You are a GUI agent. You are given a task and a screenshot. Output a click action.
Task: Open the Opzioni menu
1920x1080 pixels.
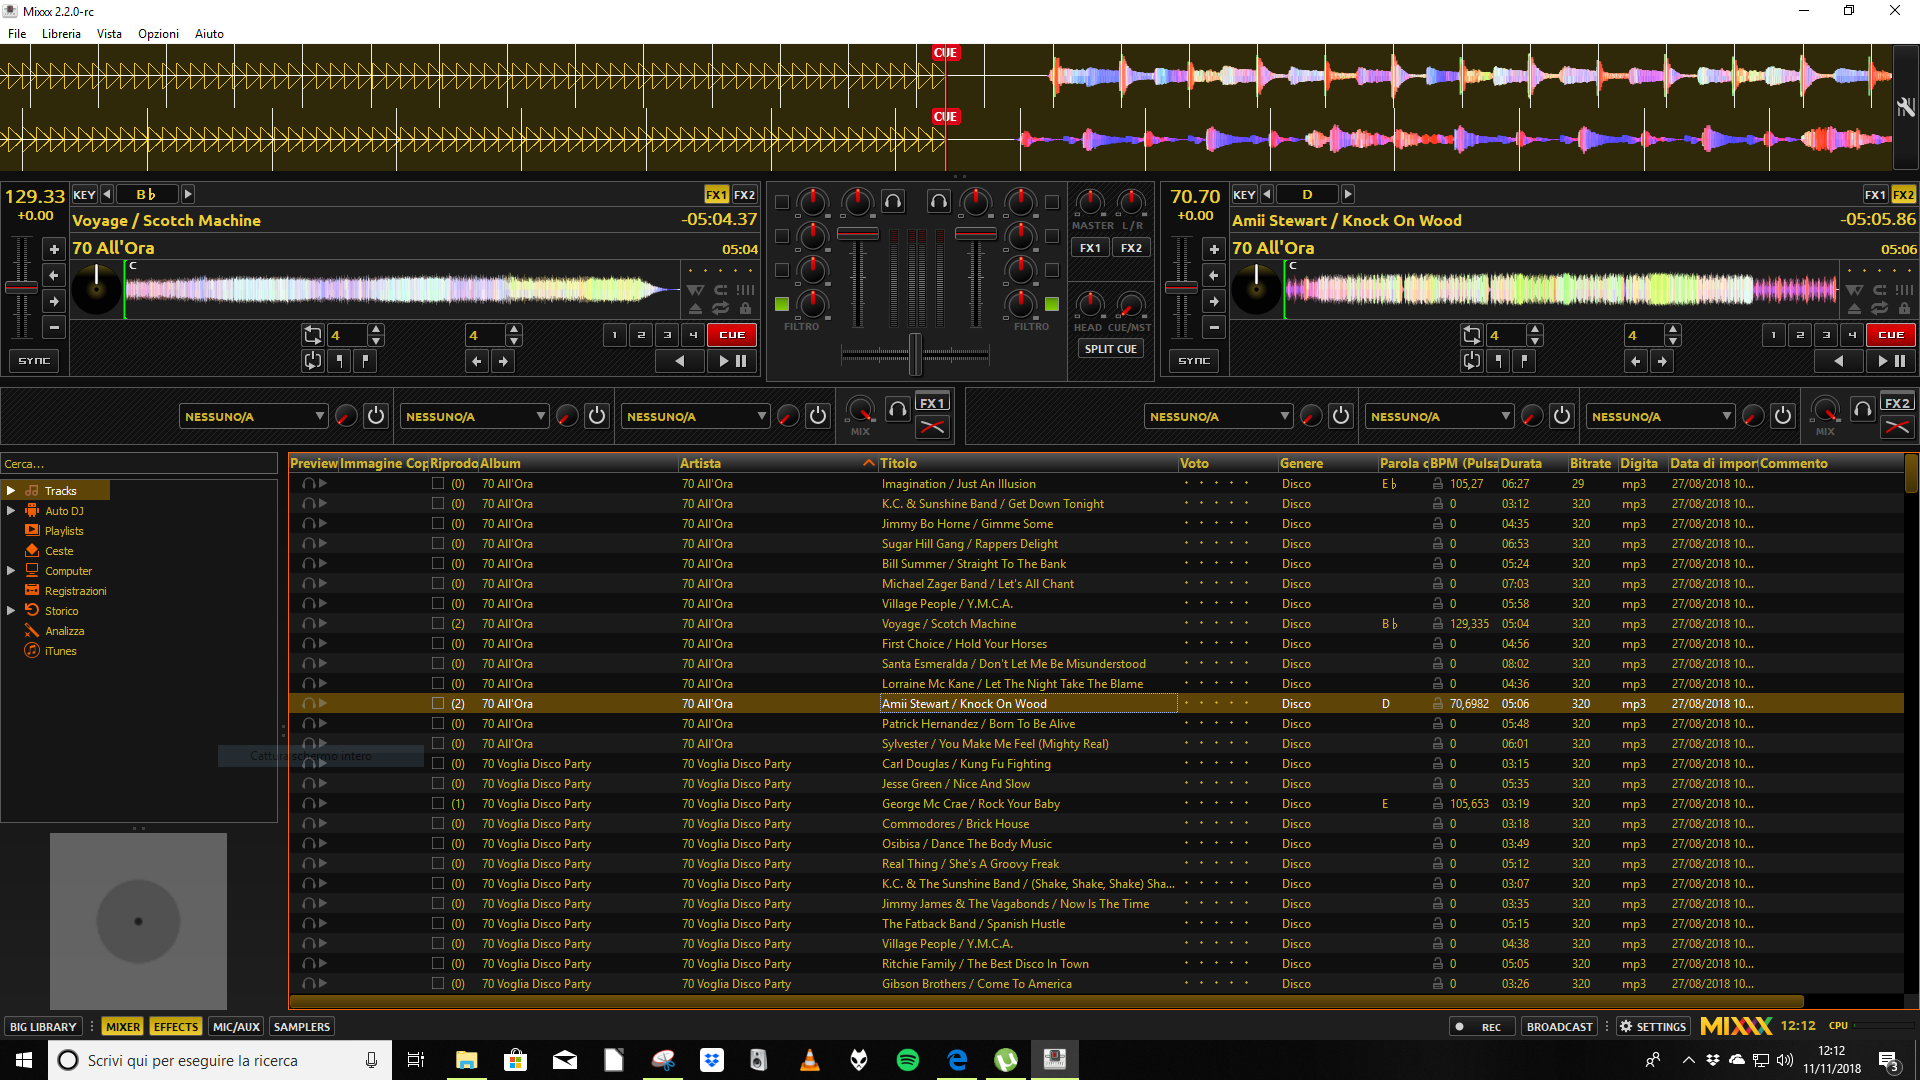(158, 33)
